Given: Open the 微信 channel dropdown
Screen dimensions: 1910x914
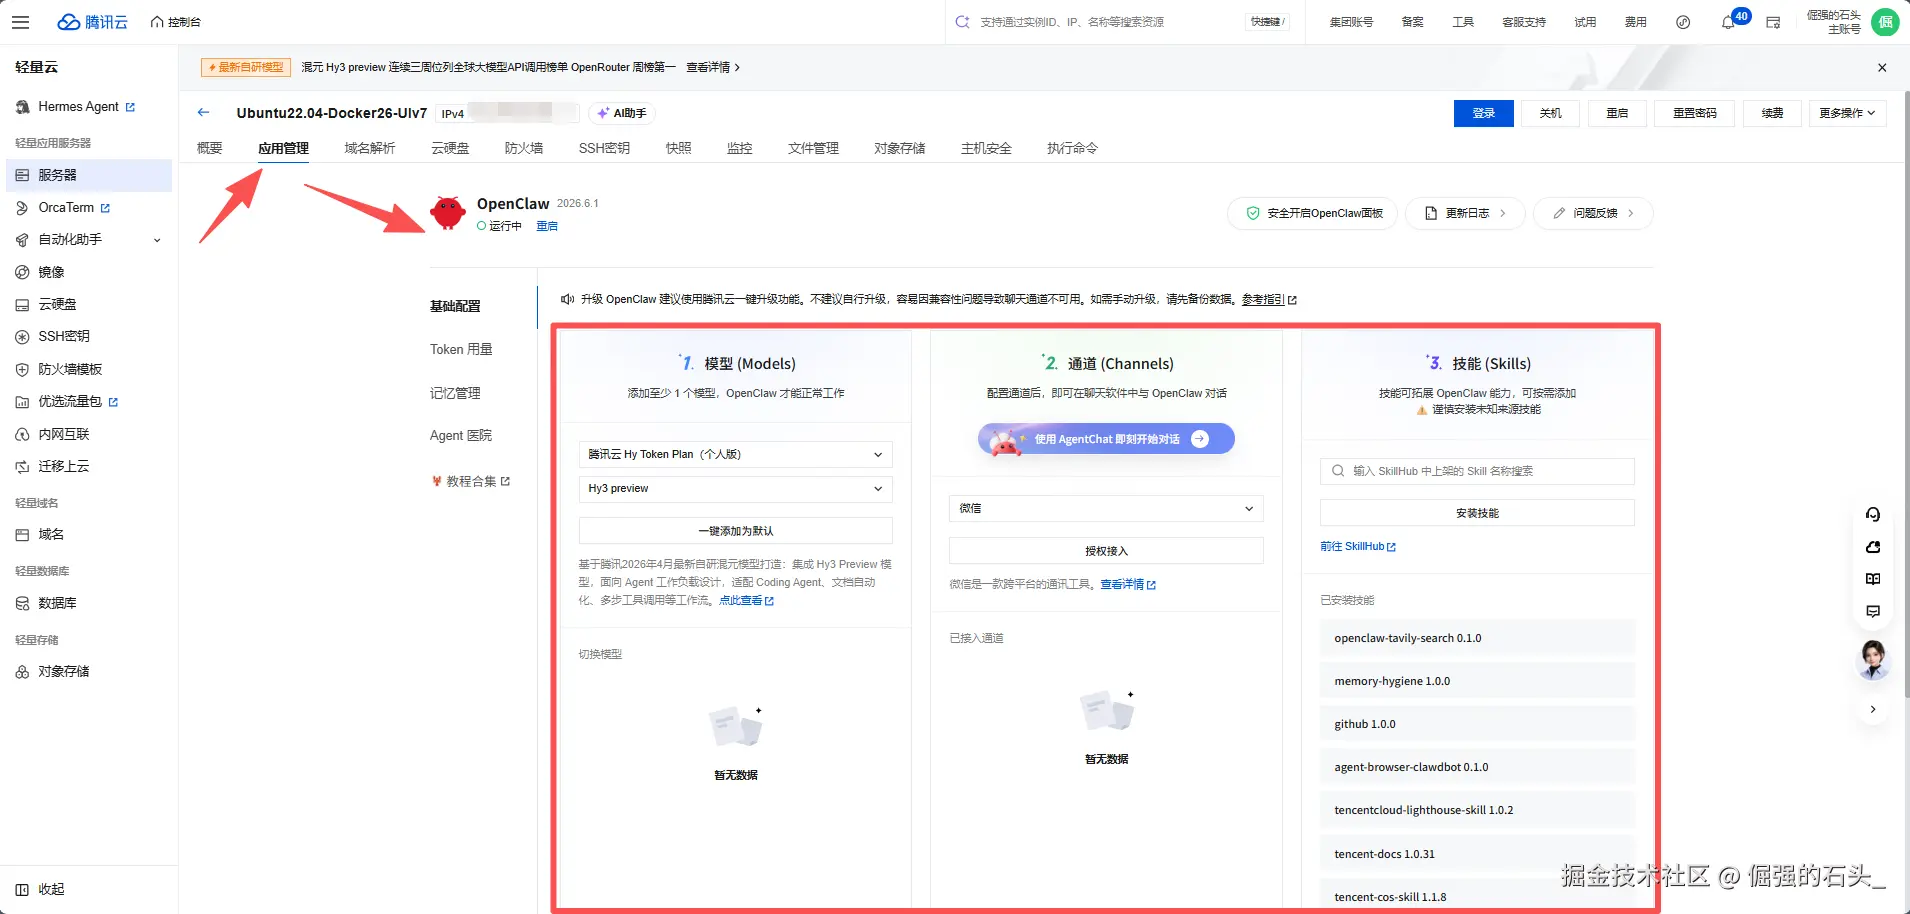Looking at the screenshot, I should 1106,509.
